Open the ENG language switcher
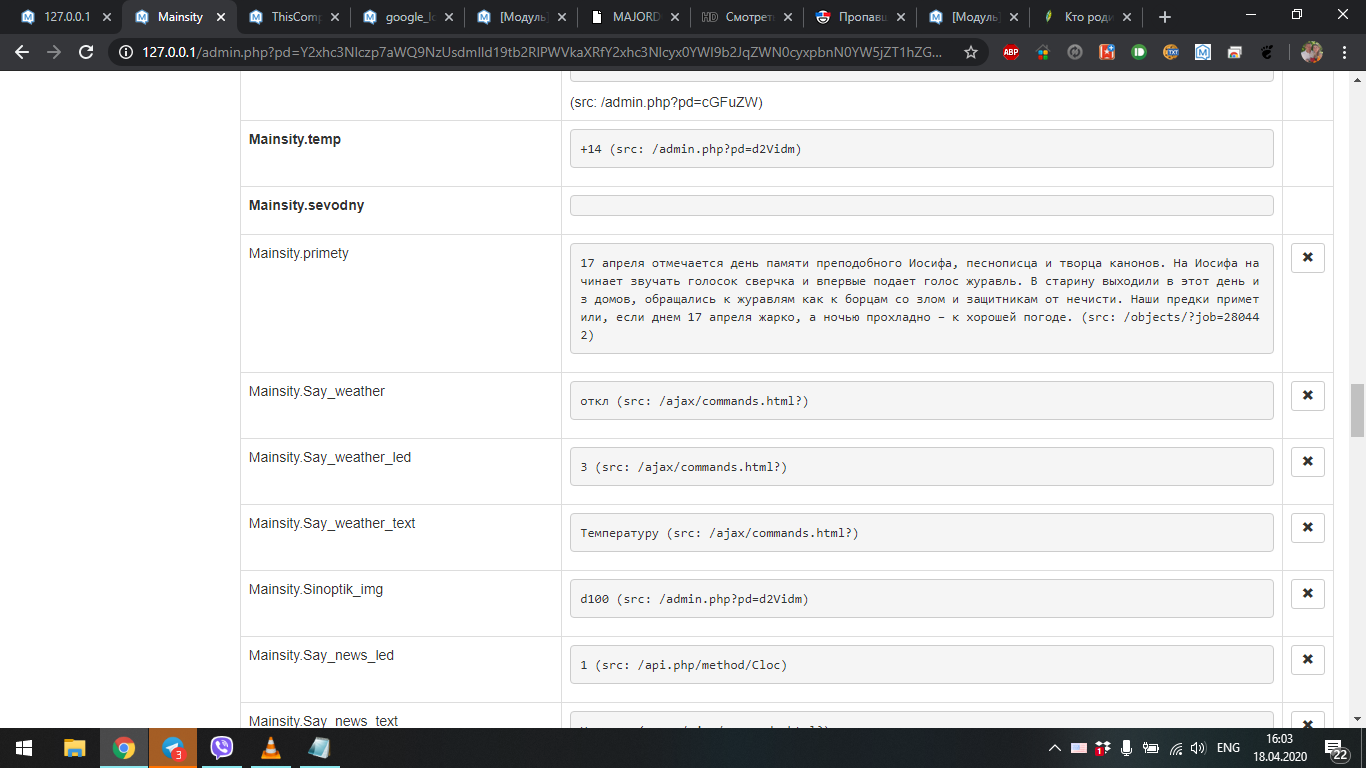1366x768 pixels. pos(1228,748)
